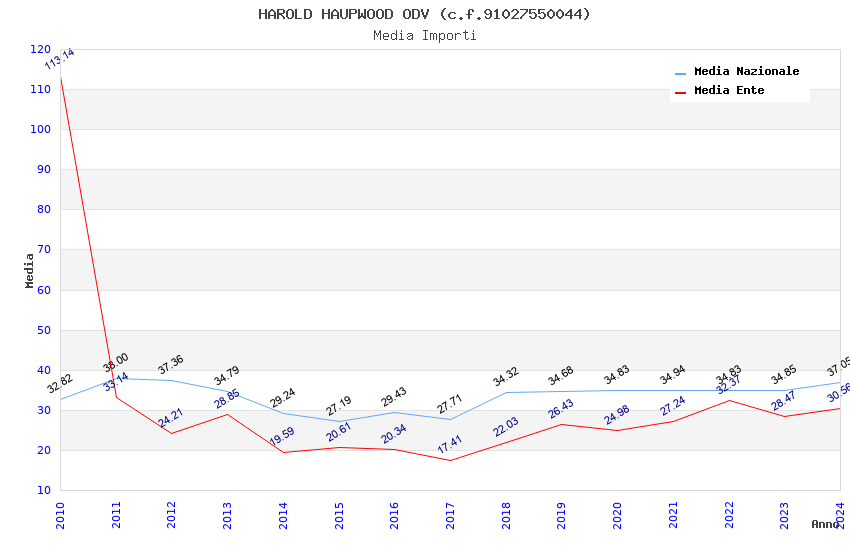Click the 2018 x-axis year label
The width and height of the screenshot is (850, 550).
[506, 516]
